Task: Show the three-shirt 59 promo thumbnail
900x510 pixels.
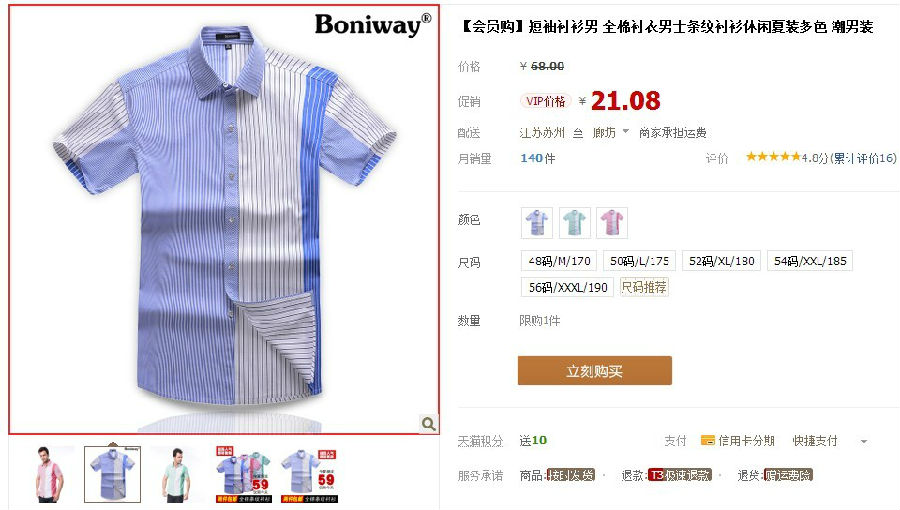Action: click(243, 474)
